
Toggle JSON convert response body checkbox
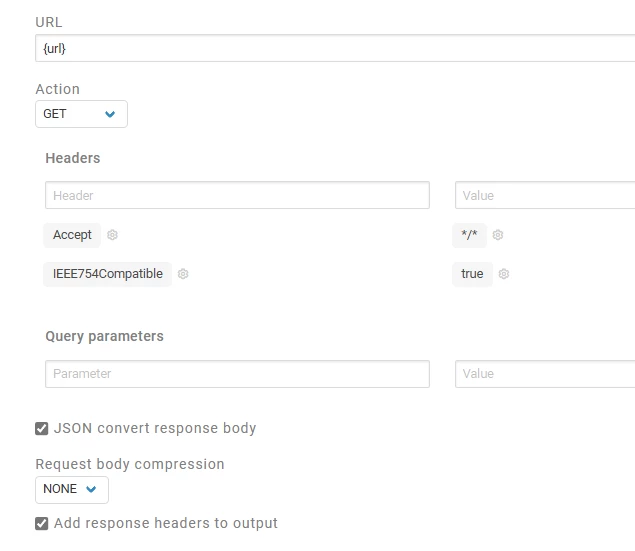(42, 428)
